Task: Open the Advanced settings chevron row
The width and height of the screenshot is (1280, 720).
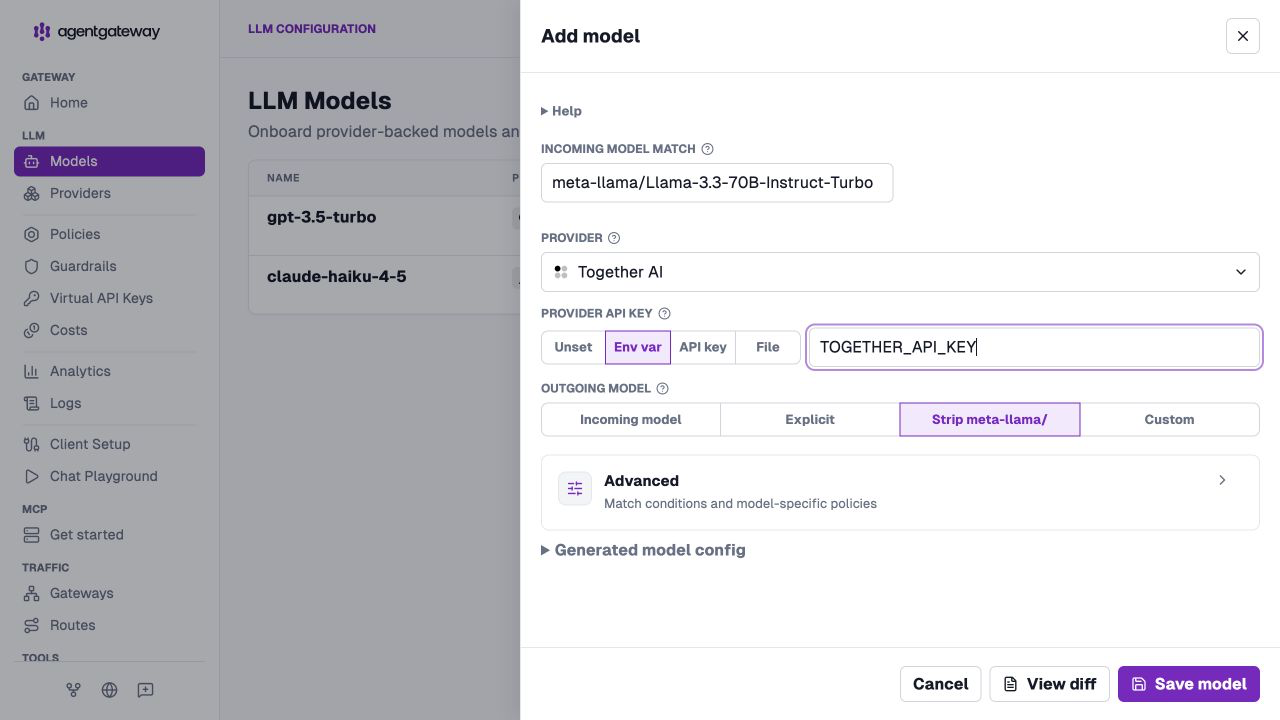Action: coord(900,492)
